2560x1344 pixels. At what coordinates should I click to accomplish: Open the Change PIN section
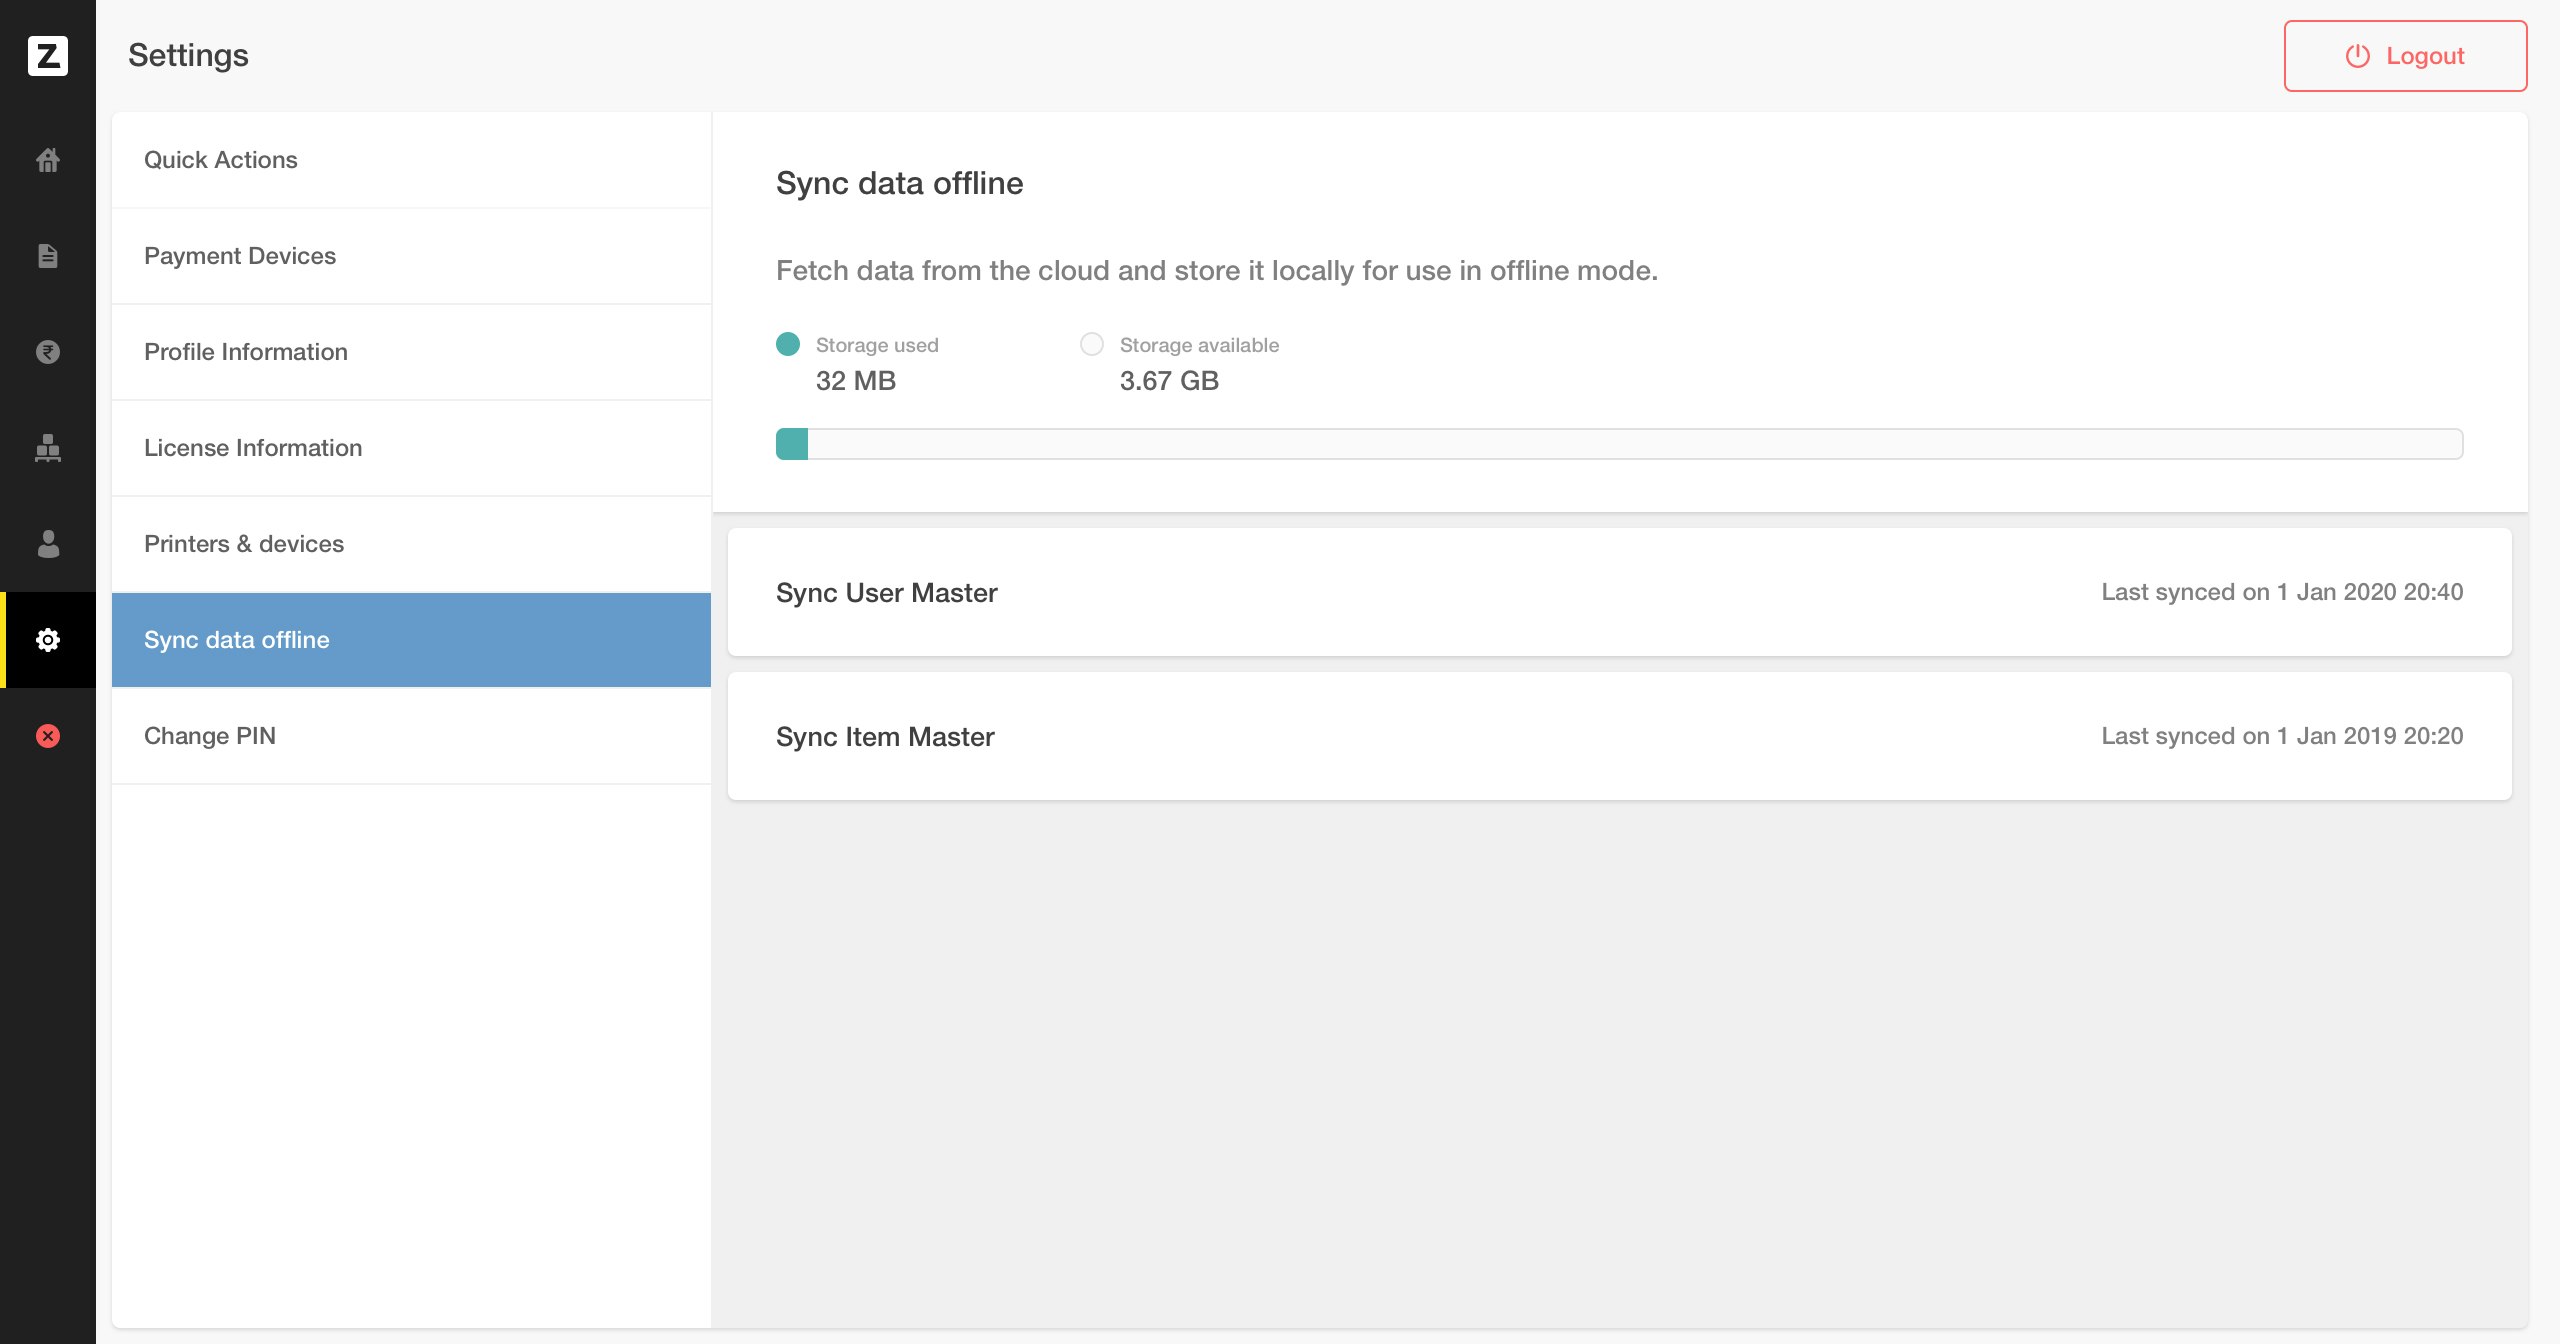click(211, 735)
